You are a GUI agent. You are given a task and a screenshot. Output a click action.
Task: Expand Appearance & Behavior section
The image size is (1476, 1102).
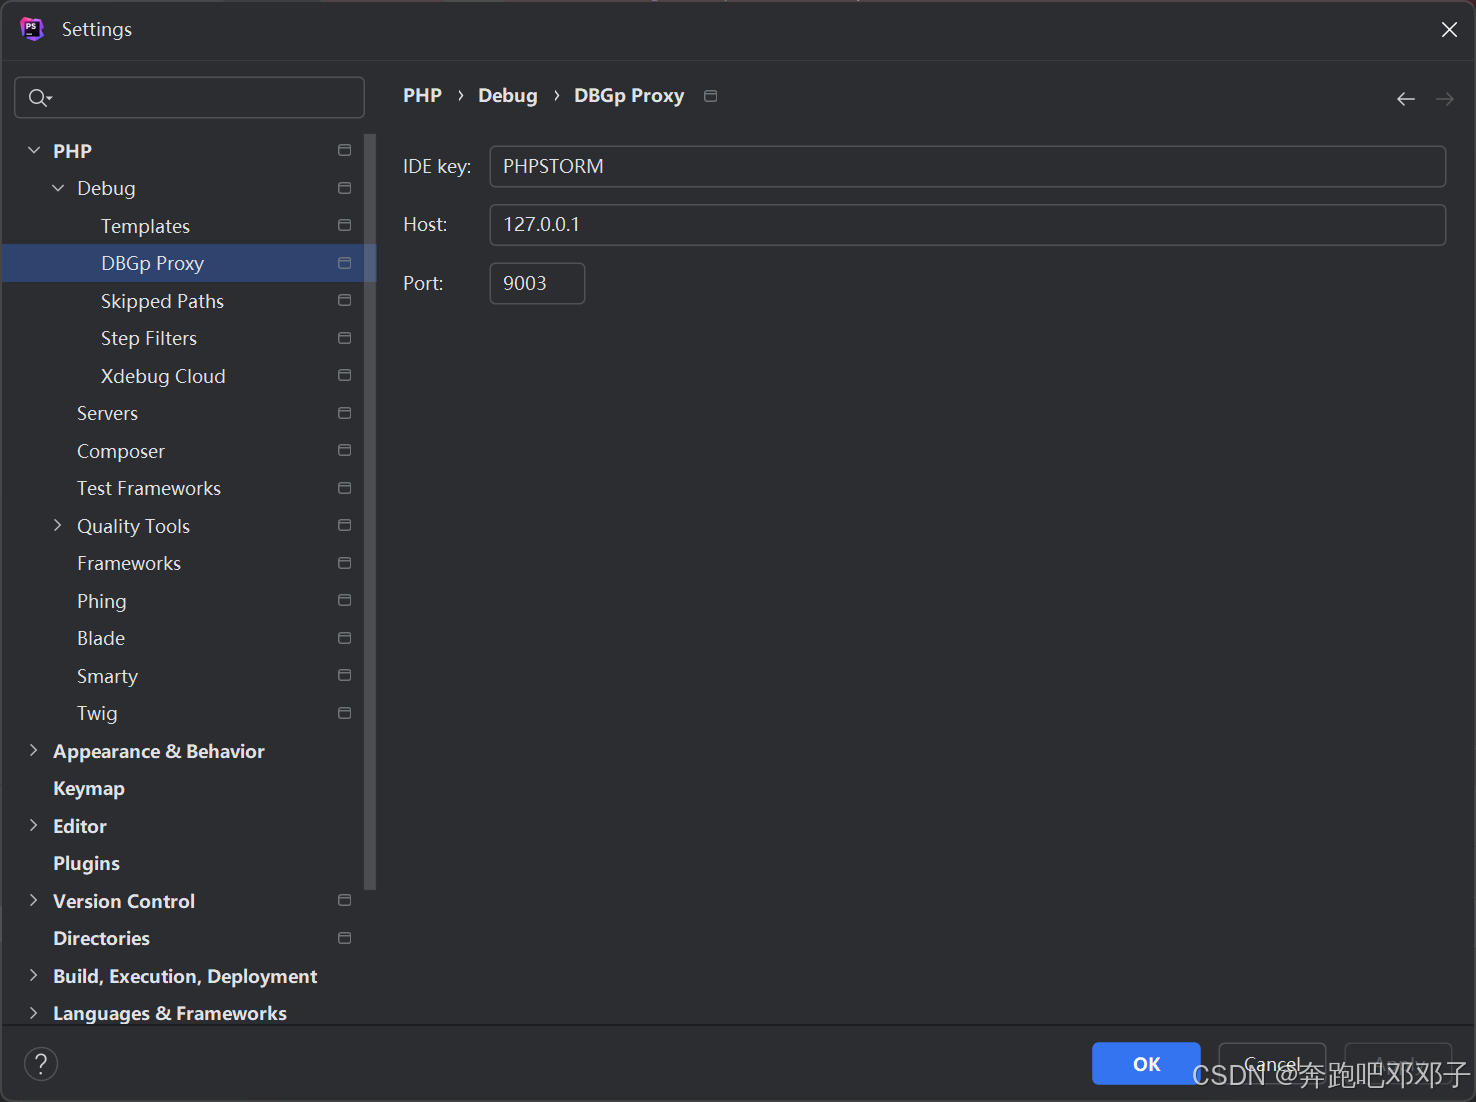point(34,750)
